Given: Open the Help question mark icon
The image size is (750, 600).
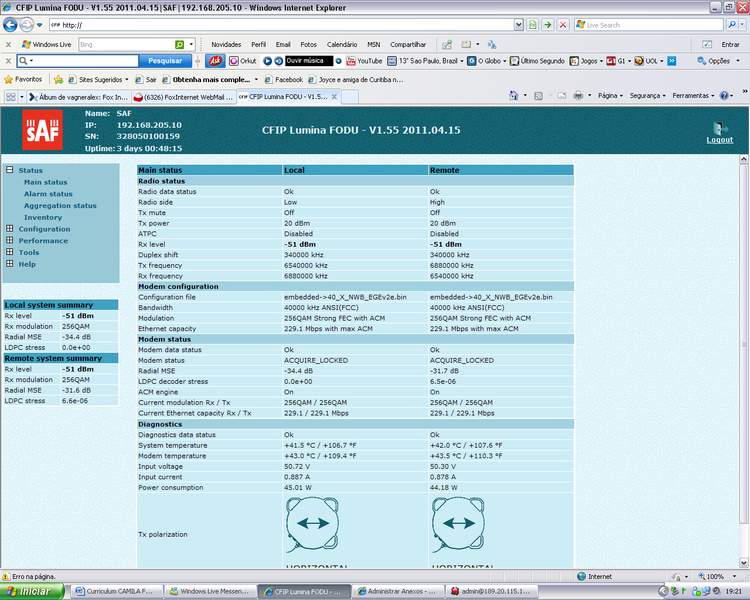Looking at the screenshot, I should 724,96.
